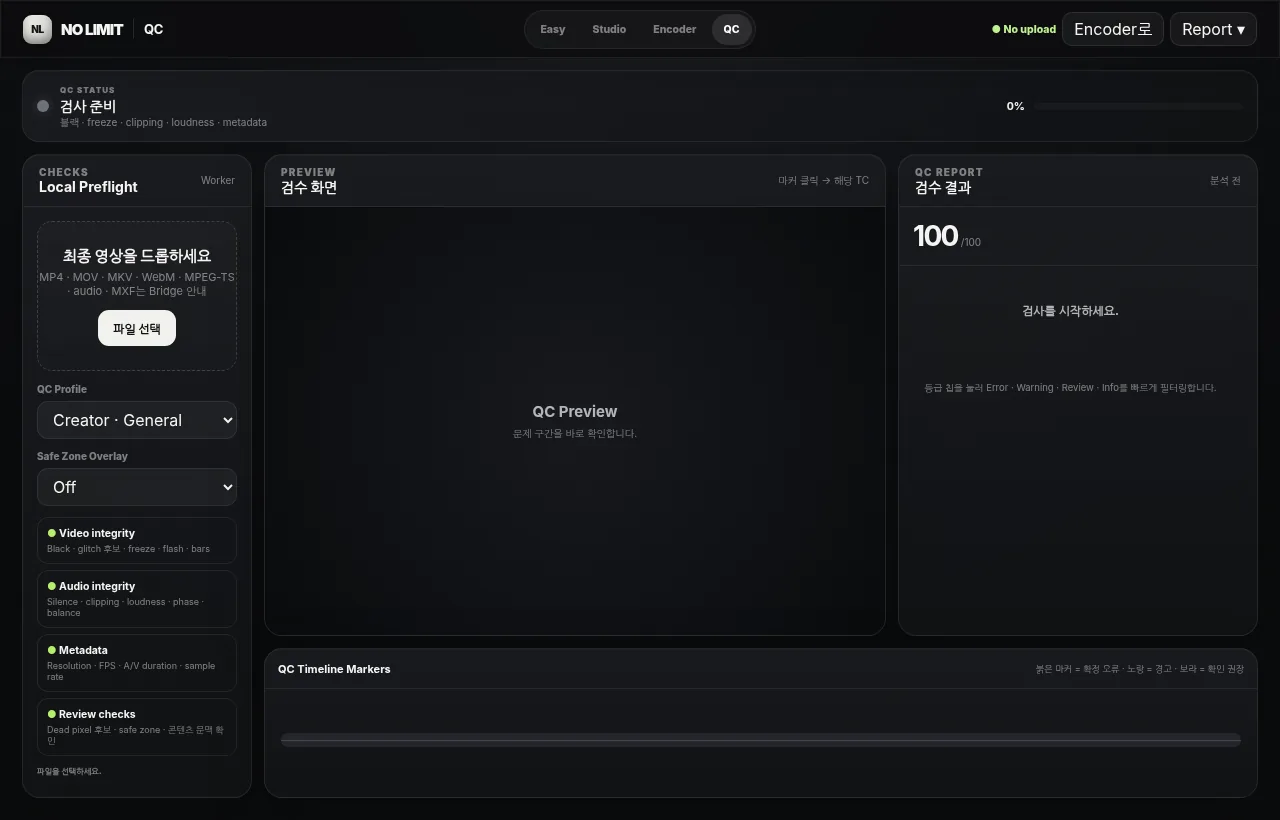The width and height of the screenshot is (1280, 820).
Task: Switch to the Studio tab
Action: [609, 29]
